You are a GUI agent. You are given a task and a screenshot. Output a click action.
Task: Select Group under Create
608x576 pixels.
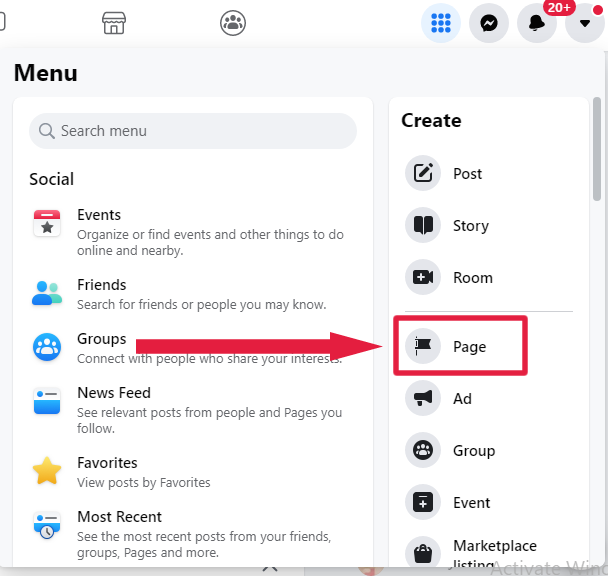pos(474,451)
